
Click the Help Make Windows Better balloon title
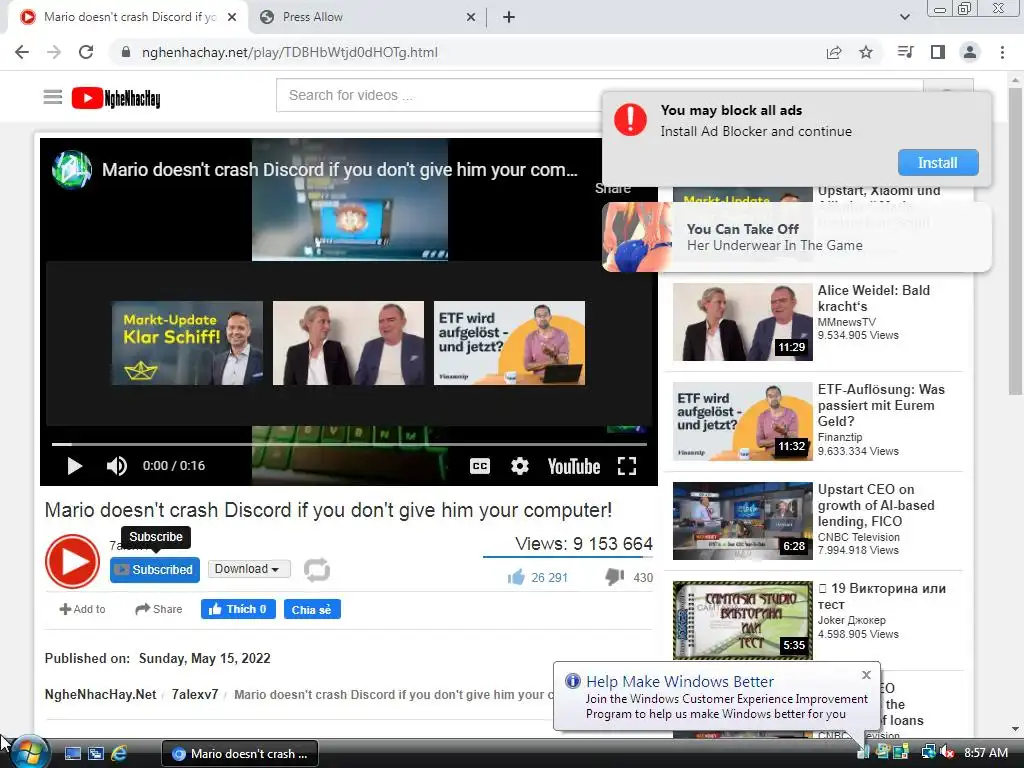coord(680,681)
